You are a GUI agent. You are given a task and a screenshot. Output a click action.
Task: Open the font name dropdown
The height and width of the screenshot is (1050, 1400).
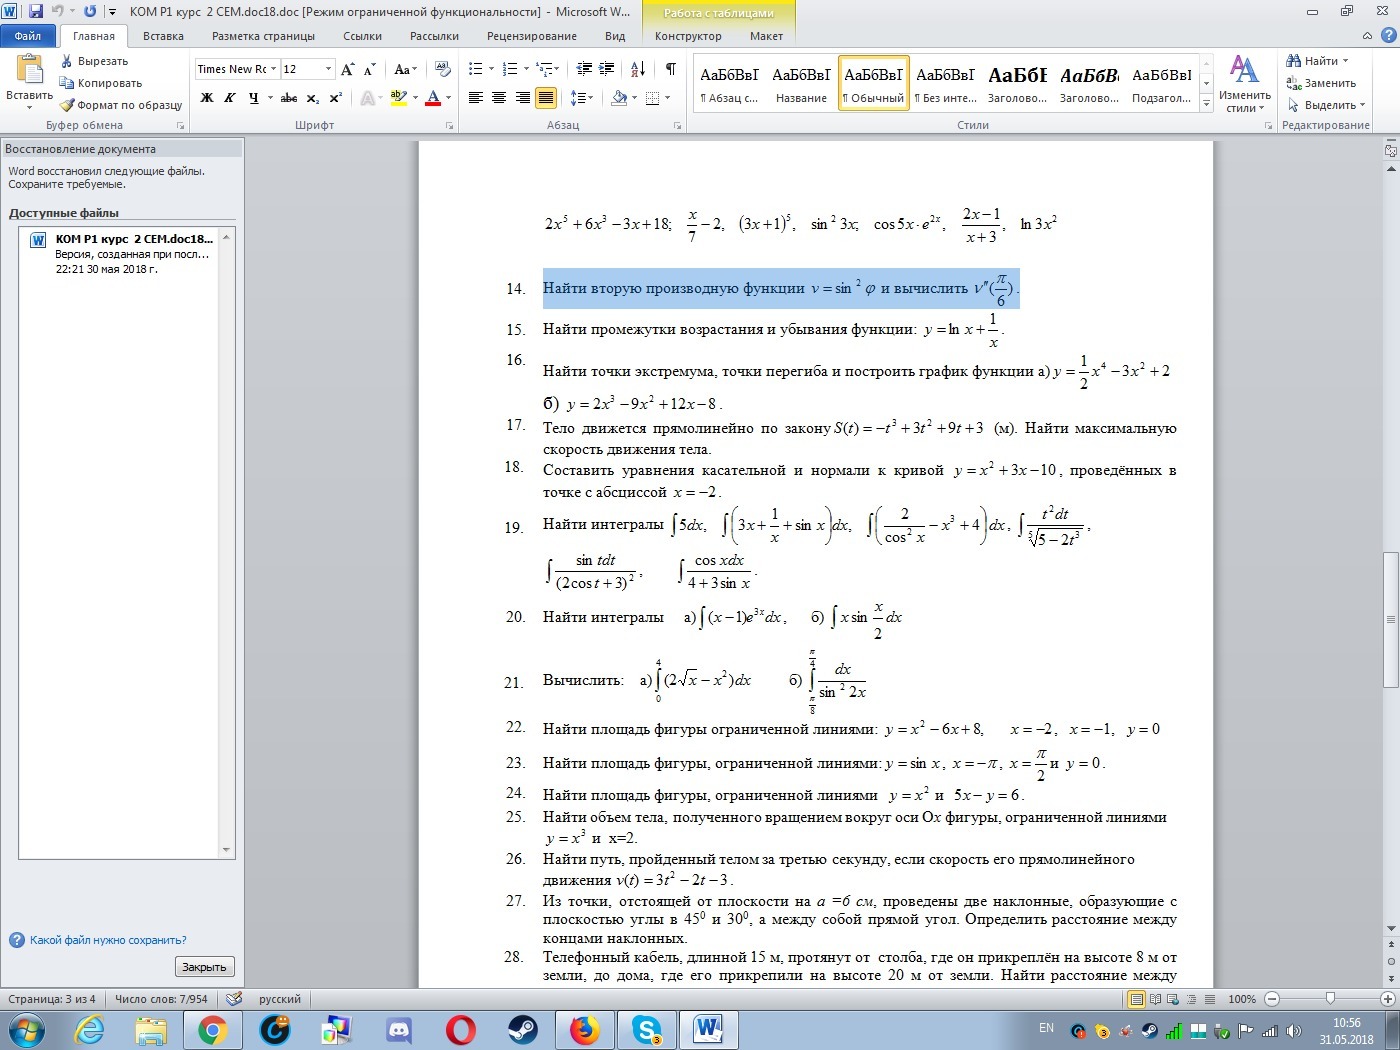point(273,69)
